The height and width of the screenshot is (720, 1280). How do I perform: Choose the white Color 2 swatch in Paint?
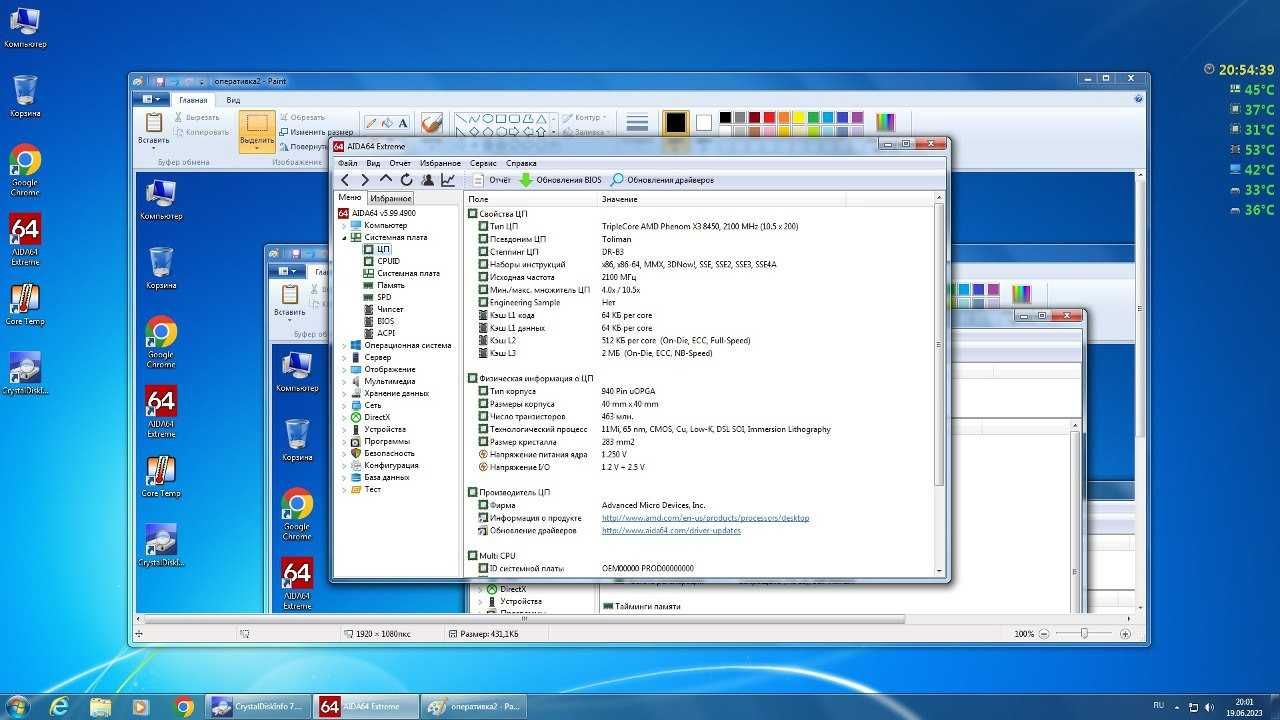[704, 122]
